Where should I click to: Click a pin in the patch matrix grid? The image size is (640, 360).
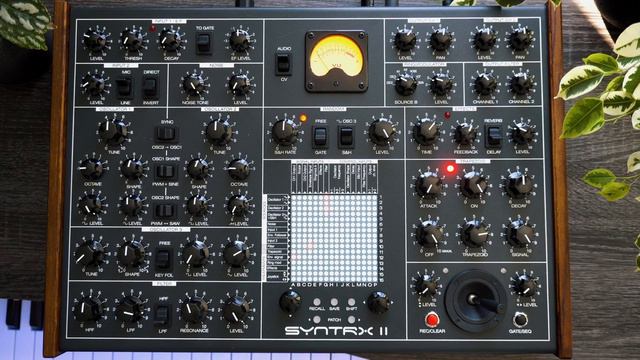(335, 239)
